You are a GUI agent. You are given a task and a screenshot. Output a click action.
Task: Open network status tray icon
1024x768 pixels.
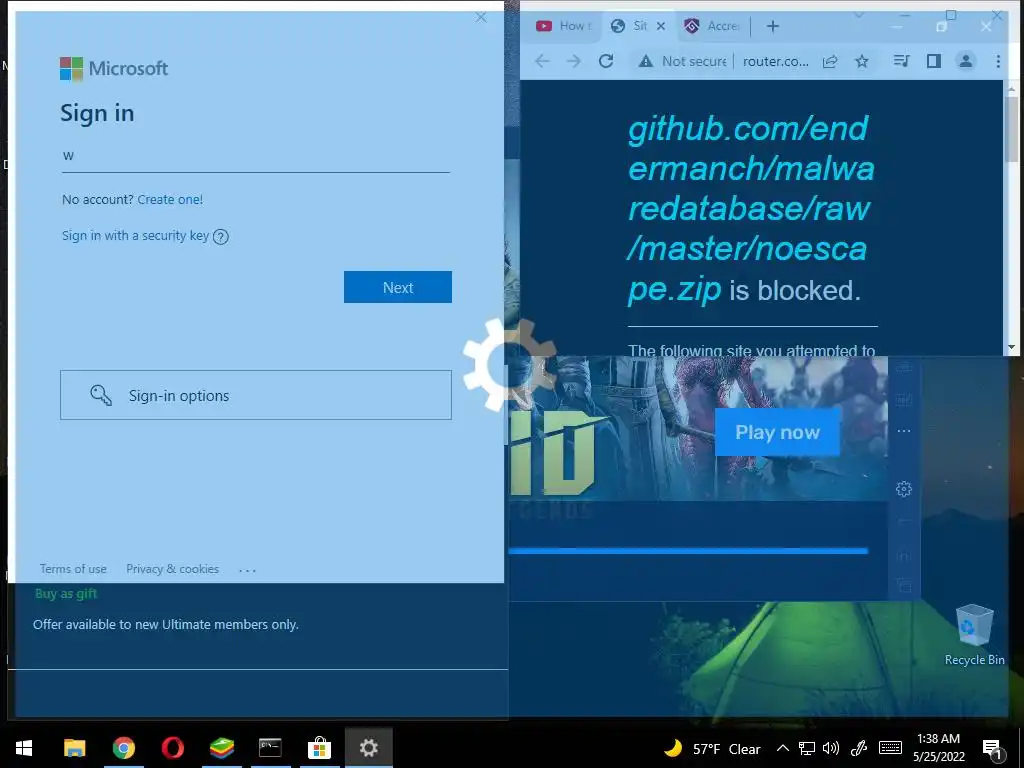click(807, 748)
